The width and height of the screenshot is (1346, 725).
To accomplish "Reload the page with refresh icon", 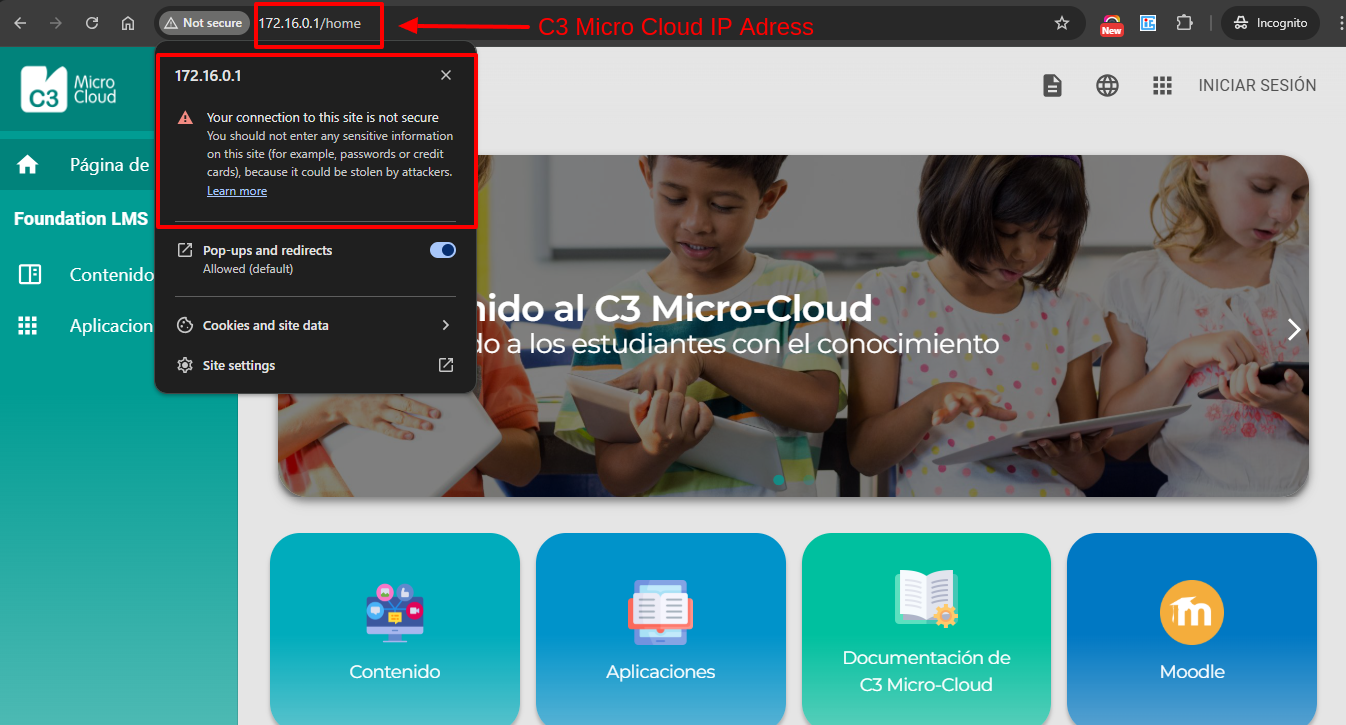I will tap(92, 23).
